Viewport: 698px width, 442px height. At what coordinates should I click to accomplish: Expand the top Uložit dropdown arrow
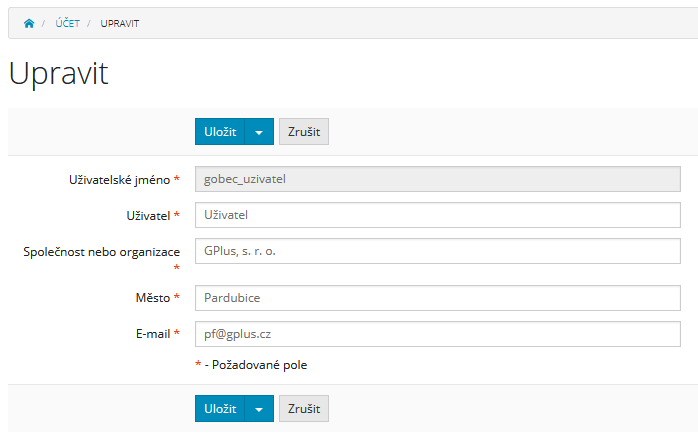[259, 132]
